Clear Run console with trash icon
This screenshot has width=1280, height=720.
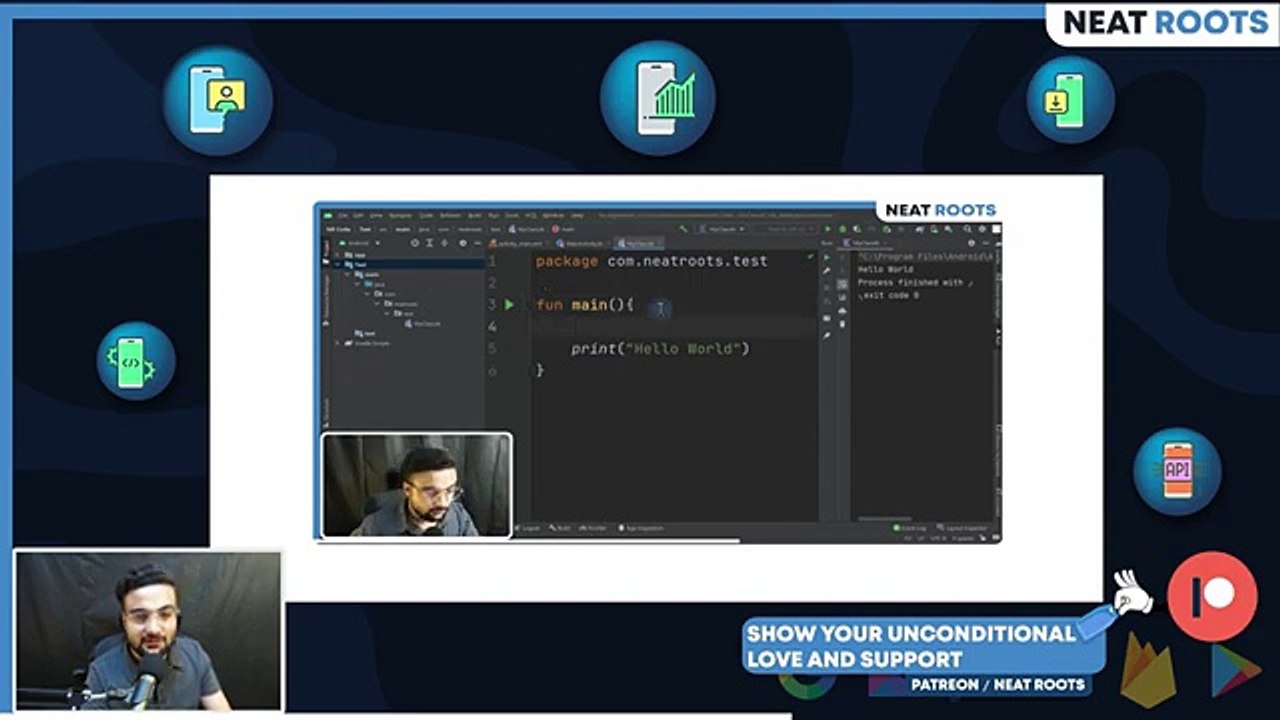click(842, 323)
